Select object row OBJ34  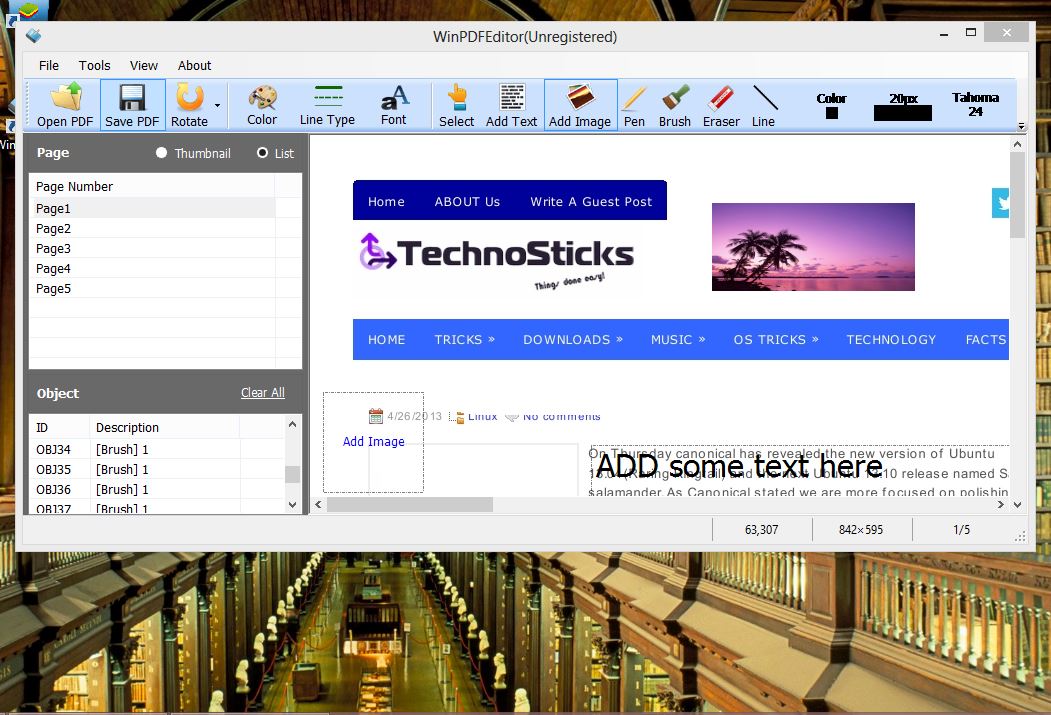click(158, 449)
